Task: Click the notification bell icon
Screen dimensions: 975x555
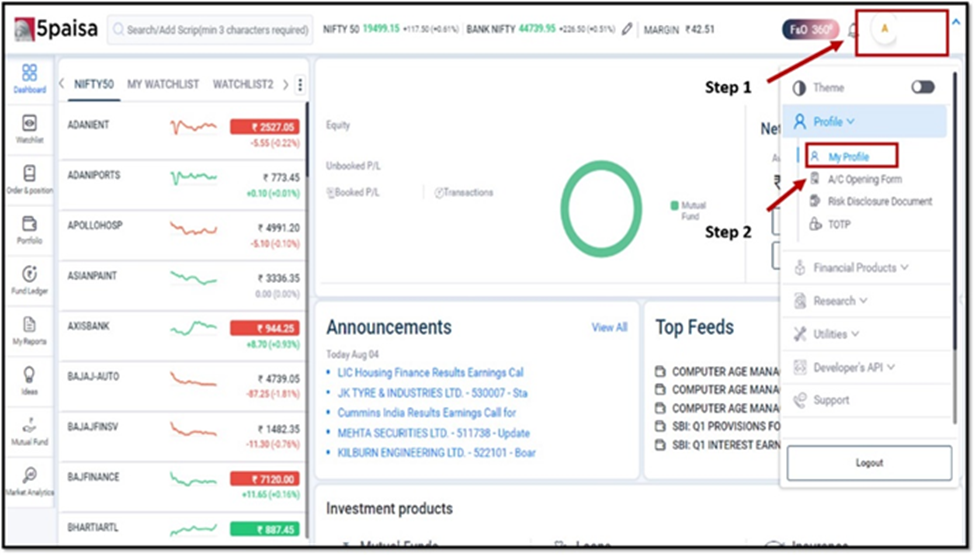Action: pyautogui.click(x=854, y=29)
